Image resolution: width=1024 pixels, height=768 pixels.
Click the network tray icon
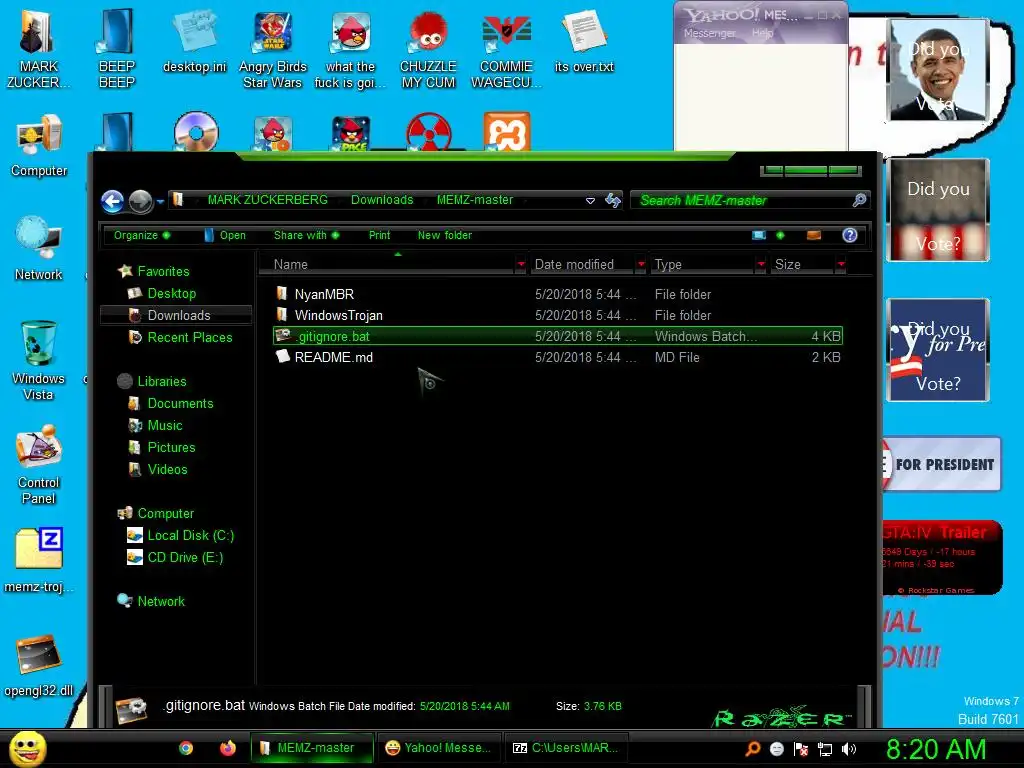point(825,749)
